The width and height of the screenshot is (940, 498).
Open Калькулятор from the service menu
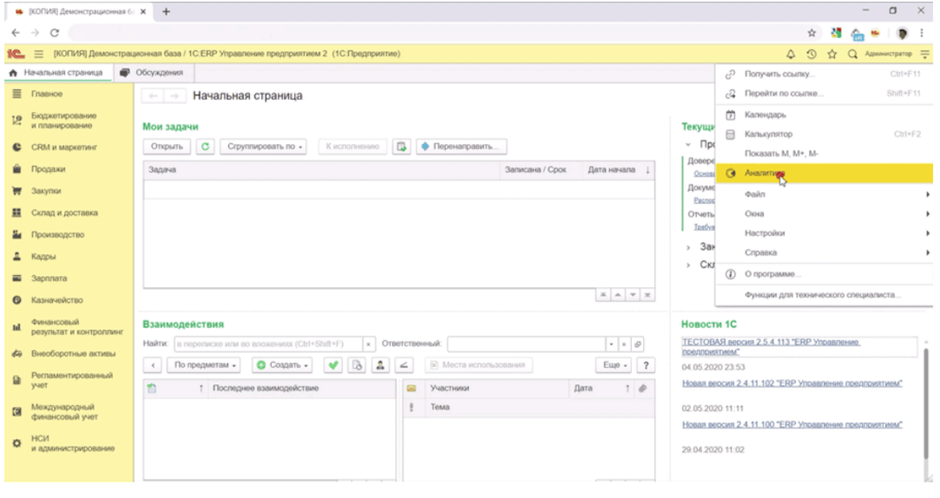[x=824, y=134]
